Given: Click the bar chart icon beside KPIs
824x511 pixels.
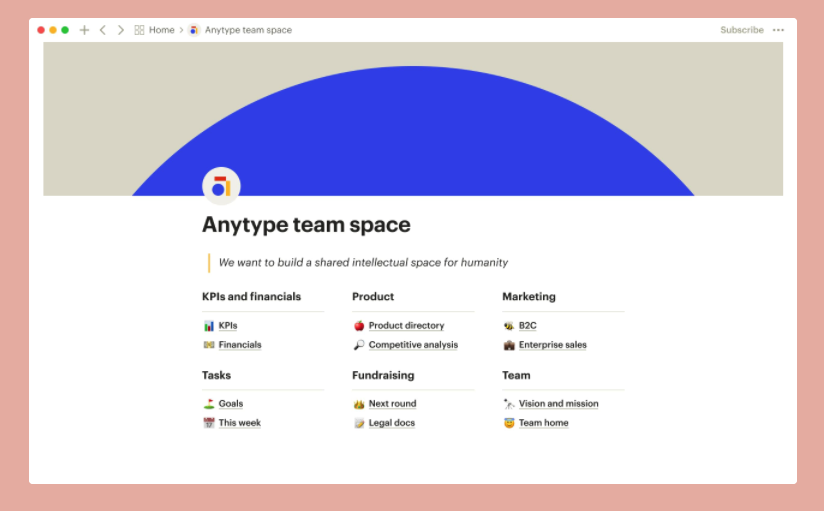Looking at the screenshot, I should point(209,326).
